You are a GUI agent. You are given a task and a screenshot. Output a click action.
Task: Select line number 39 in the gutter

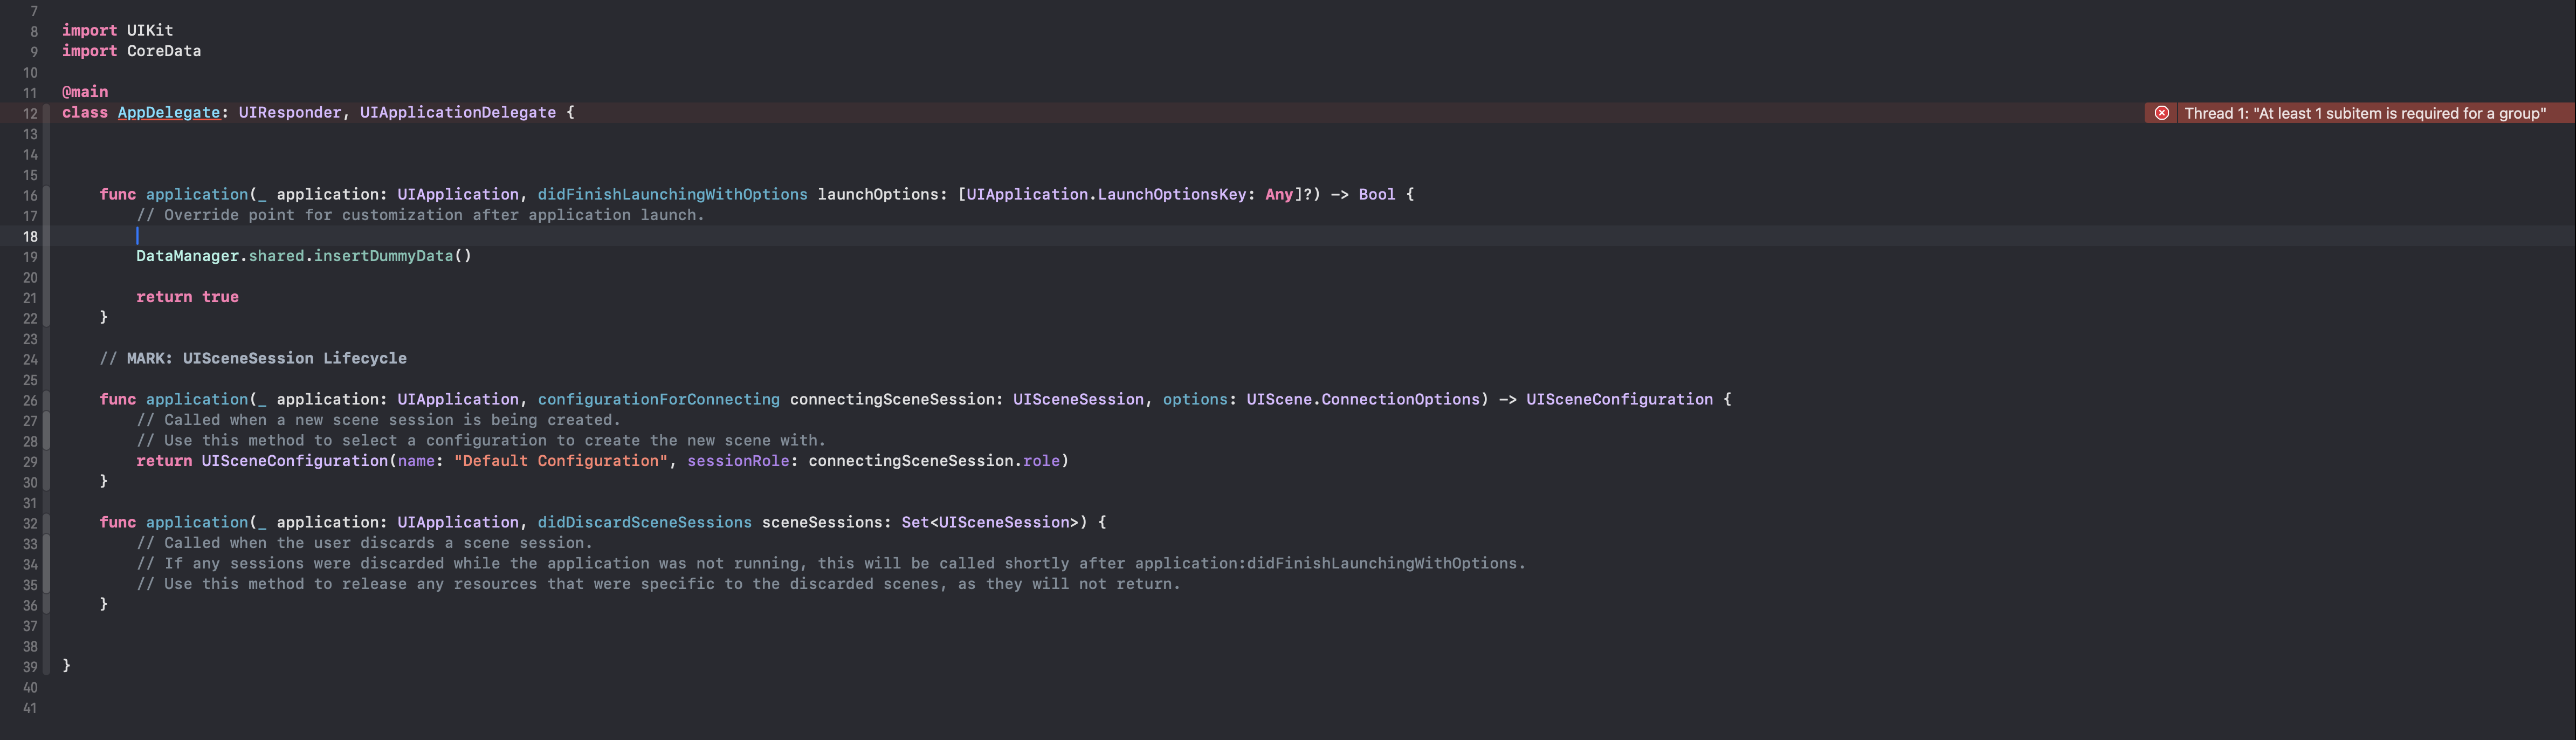pos(30,667)
